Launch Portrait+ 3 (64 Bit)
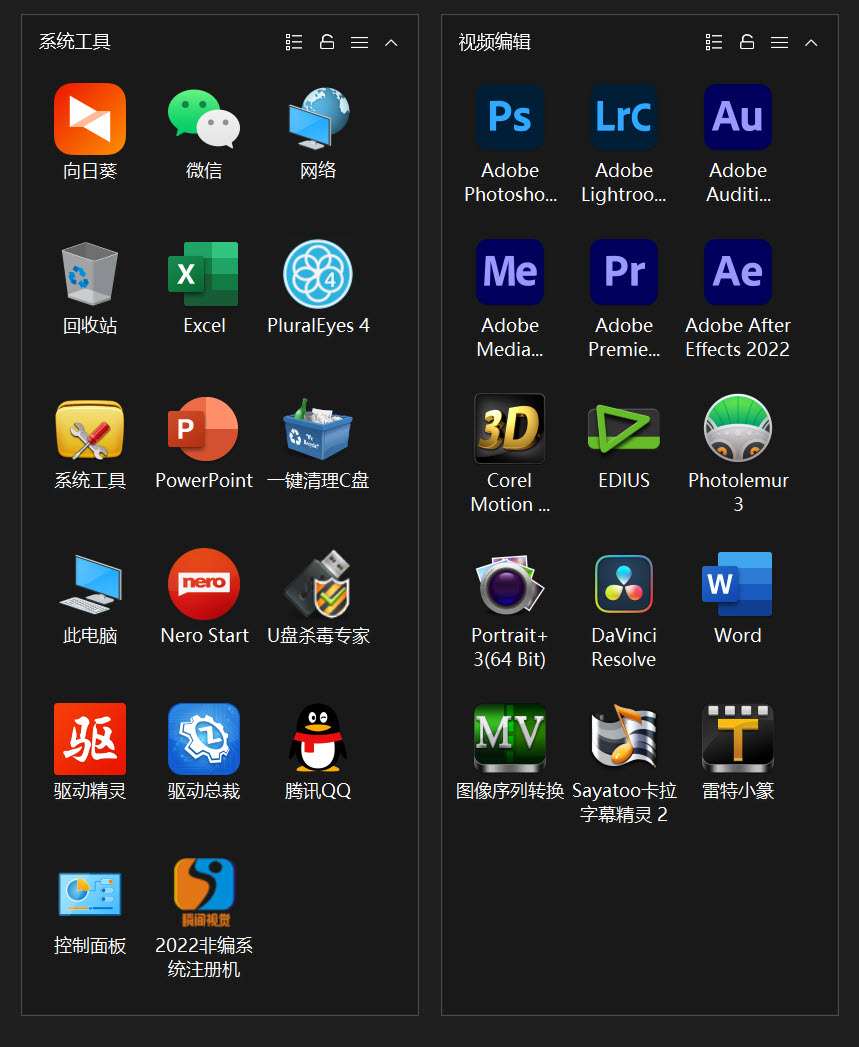 tap(510, 584)
